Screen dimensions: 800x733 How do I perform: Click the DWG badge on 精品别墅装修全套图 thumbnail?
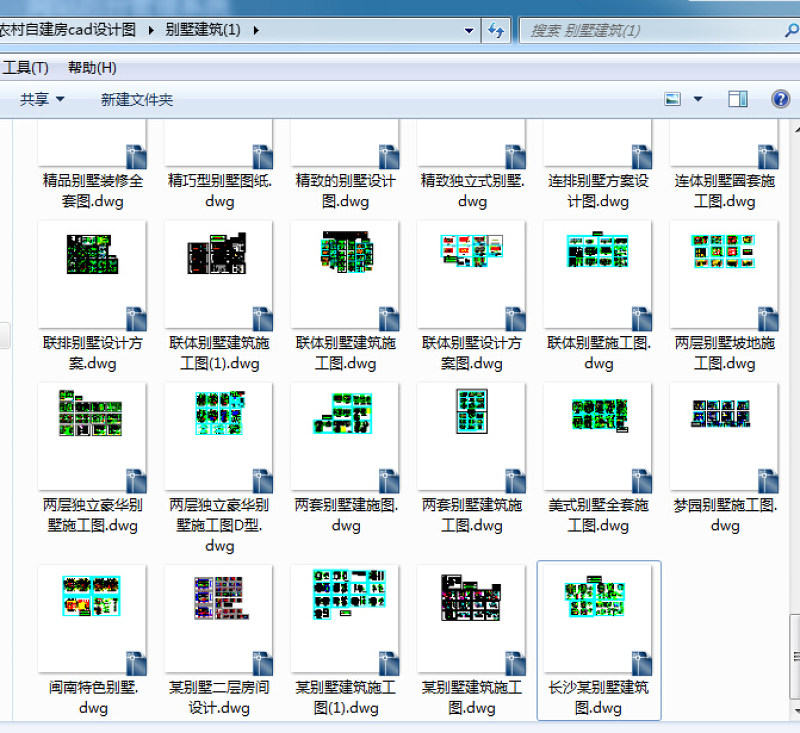[136, 157]
